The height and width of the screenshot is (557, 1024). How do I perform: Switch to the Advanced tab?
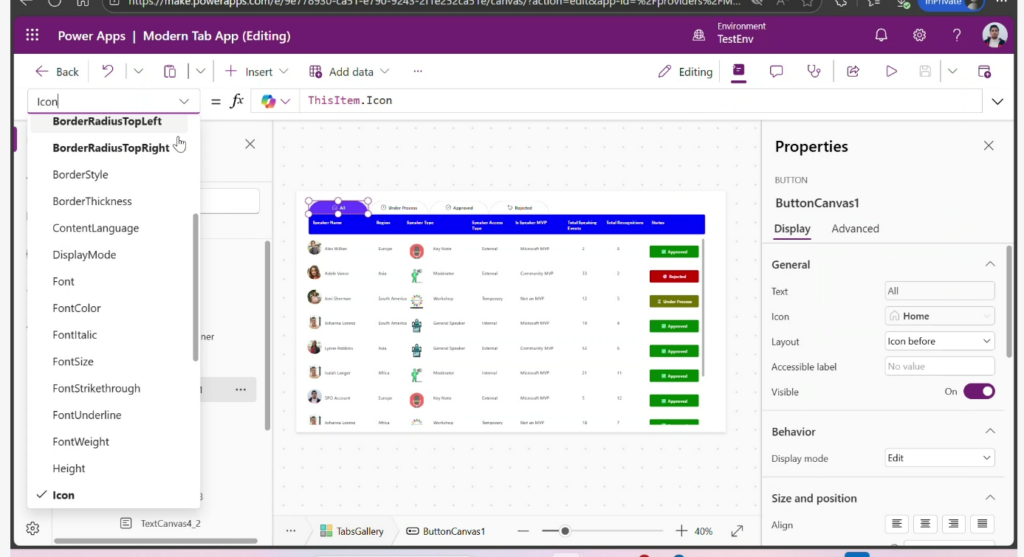click(855, 228)
